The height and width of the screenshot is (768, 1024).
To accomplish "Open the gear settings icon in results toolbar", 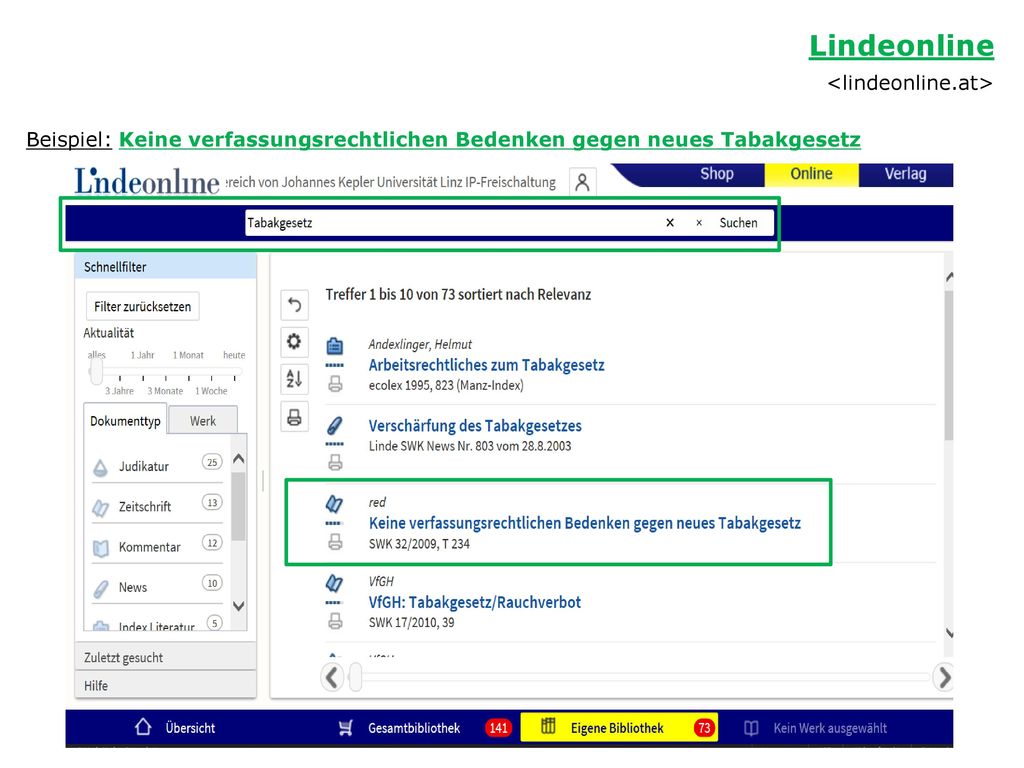I will [295, 342].
